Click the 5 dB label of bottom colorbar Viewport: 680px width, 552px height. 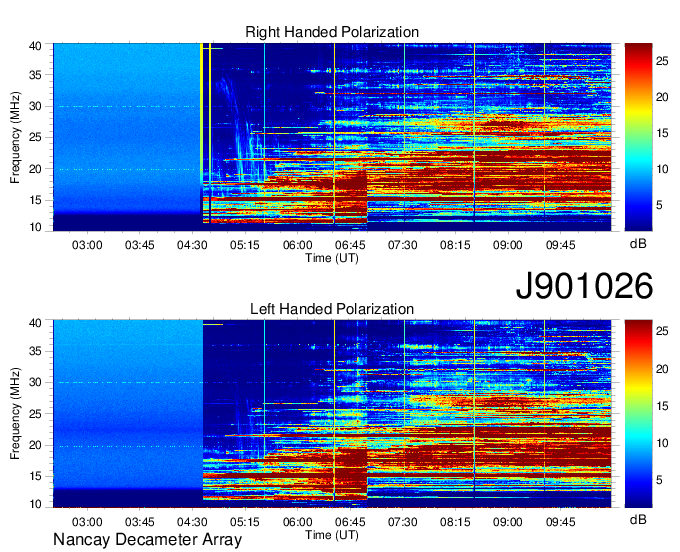coord(659,480)
